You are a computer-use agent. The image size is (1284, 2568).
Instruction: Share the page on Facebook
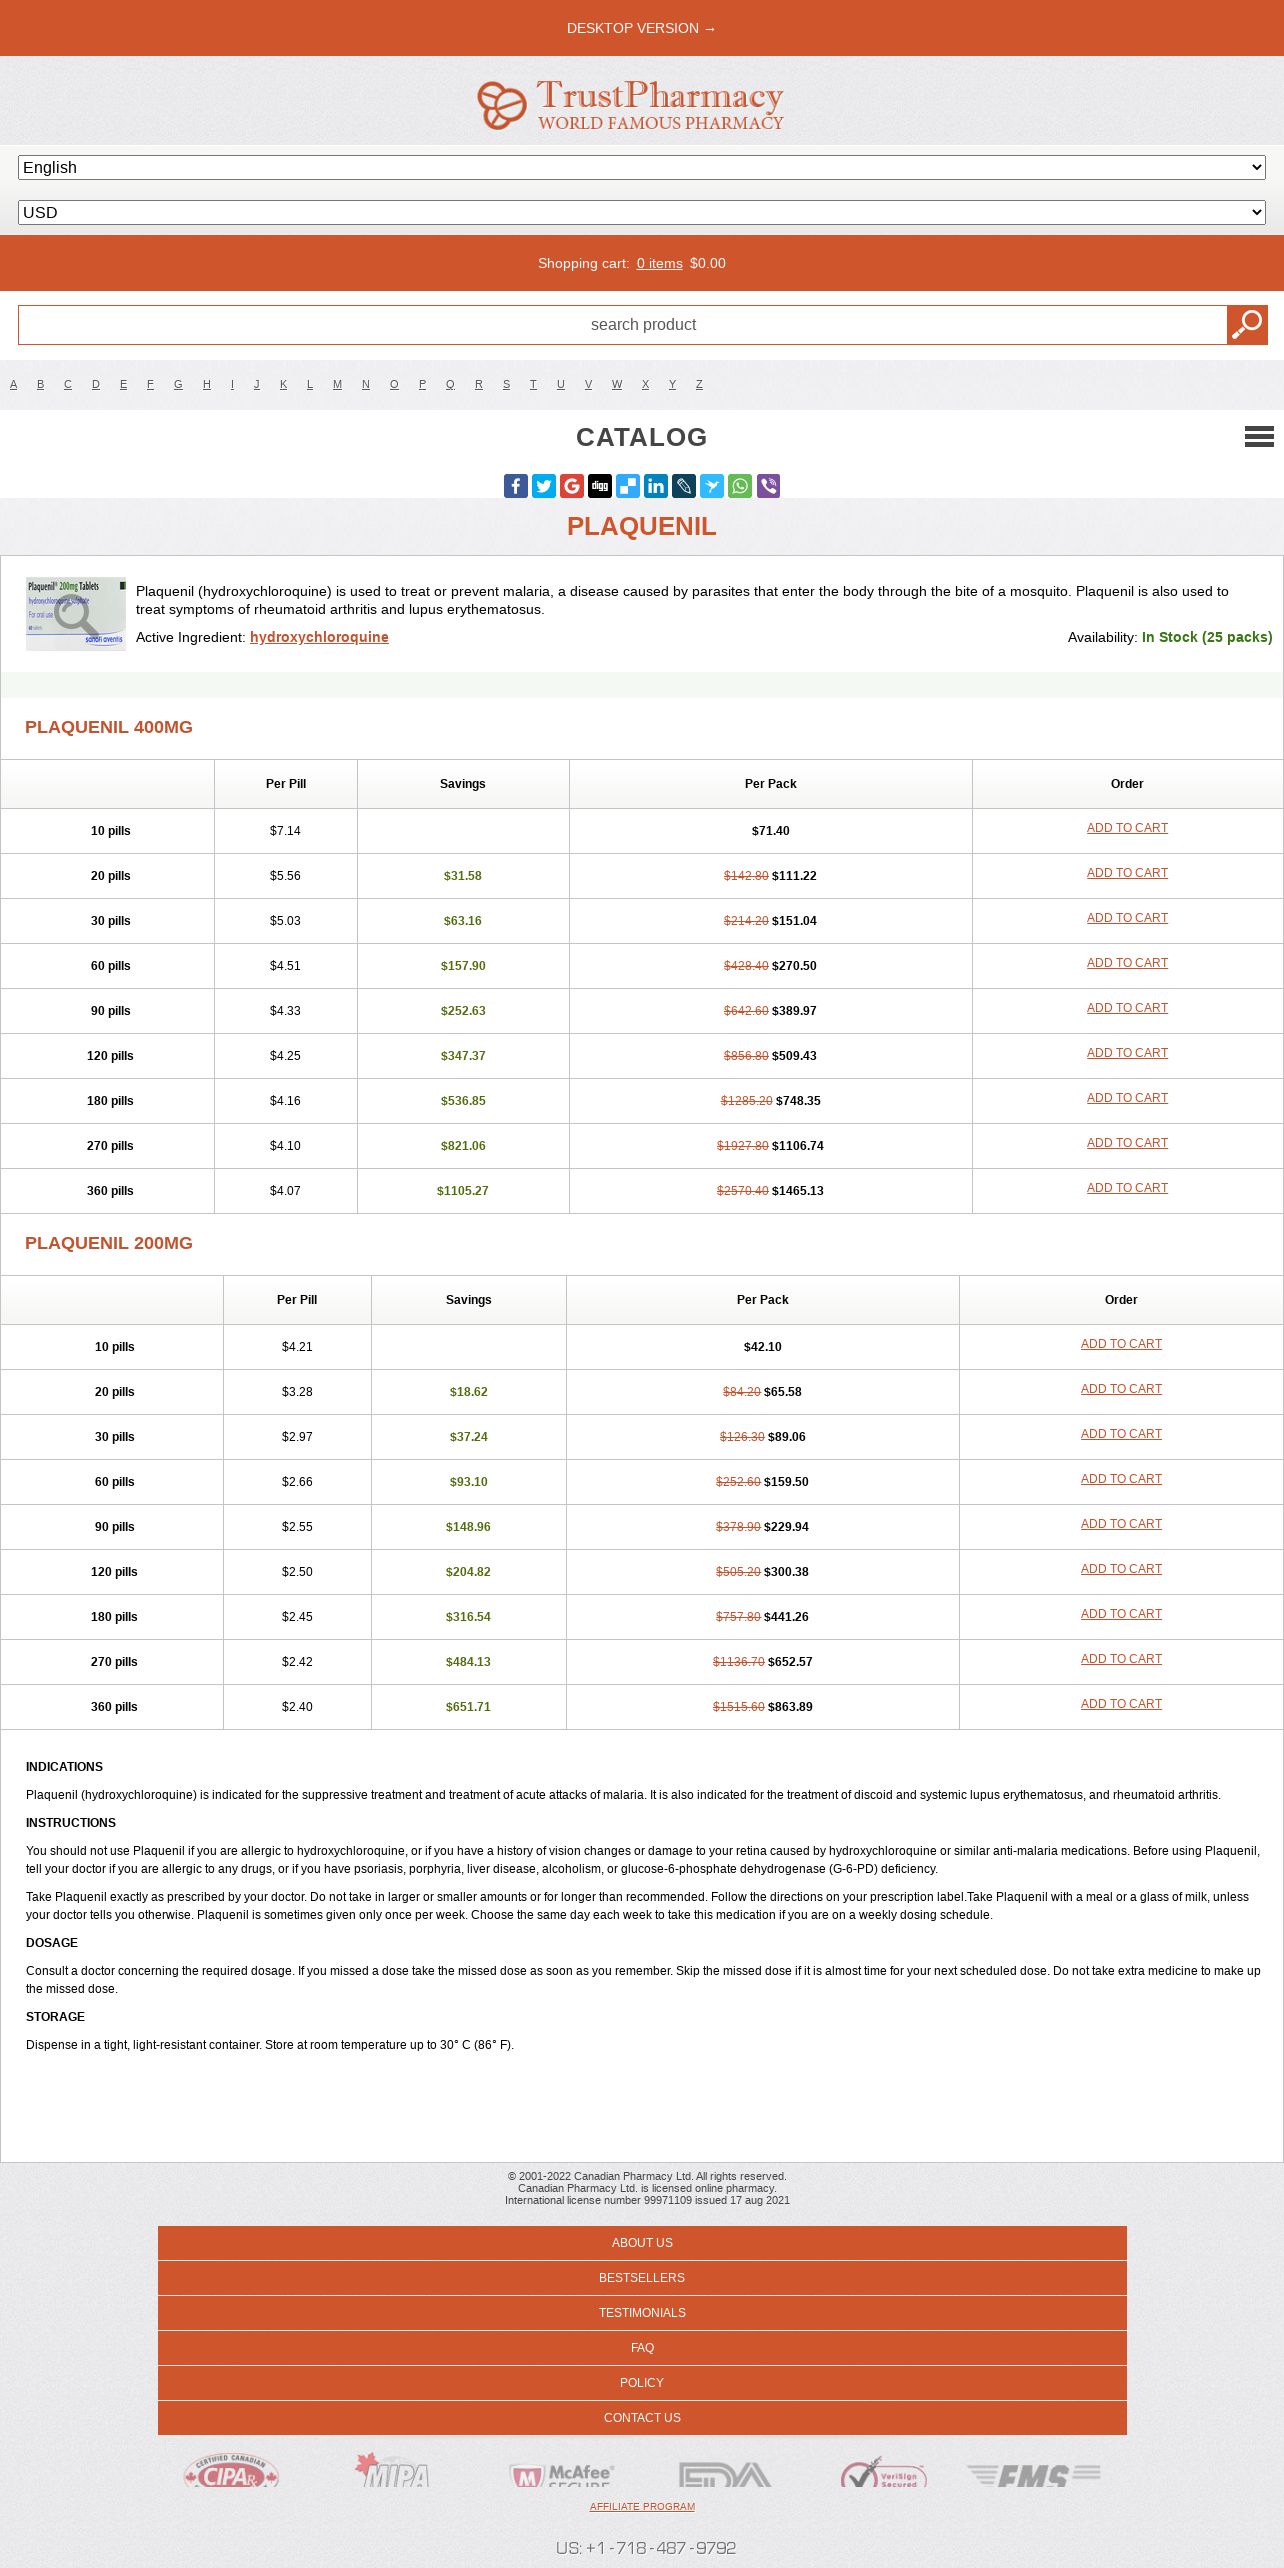coord(516,486)
